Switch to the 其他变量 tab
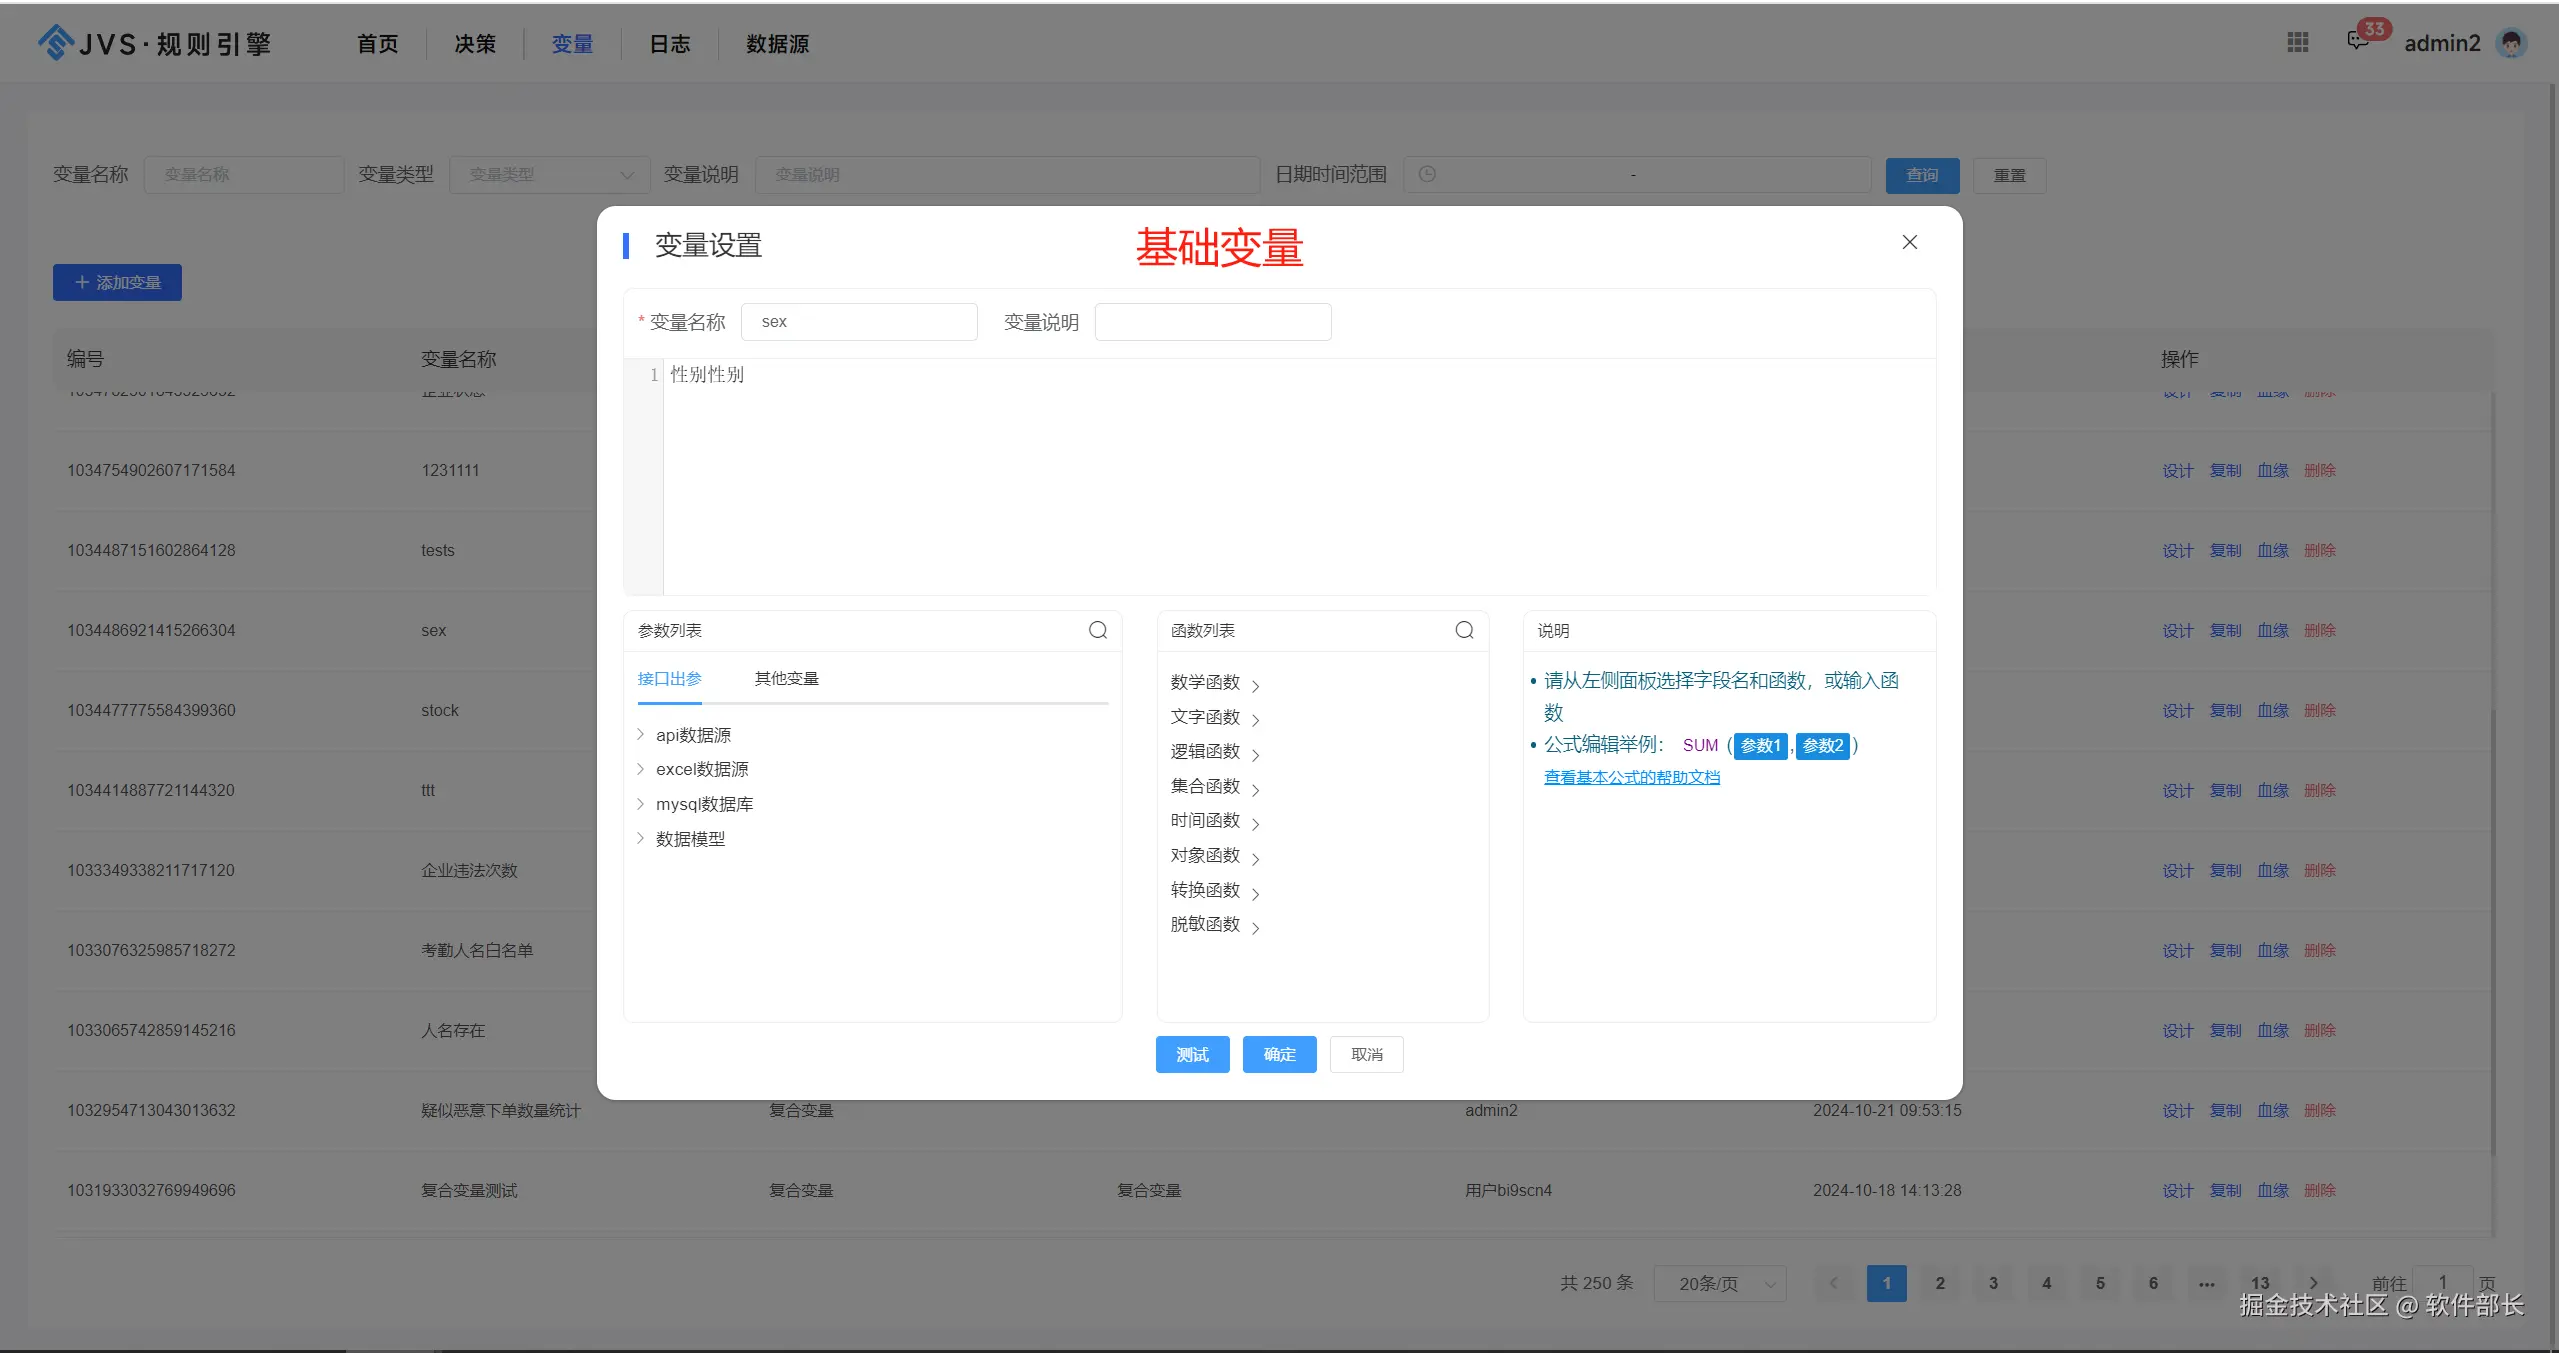This screenshot has width=2559, height=1353. point(786,679)
